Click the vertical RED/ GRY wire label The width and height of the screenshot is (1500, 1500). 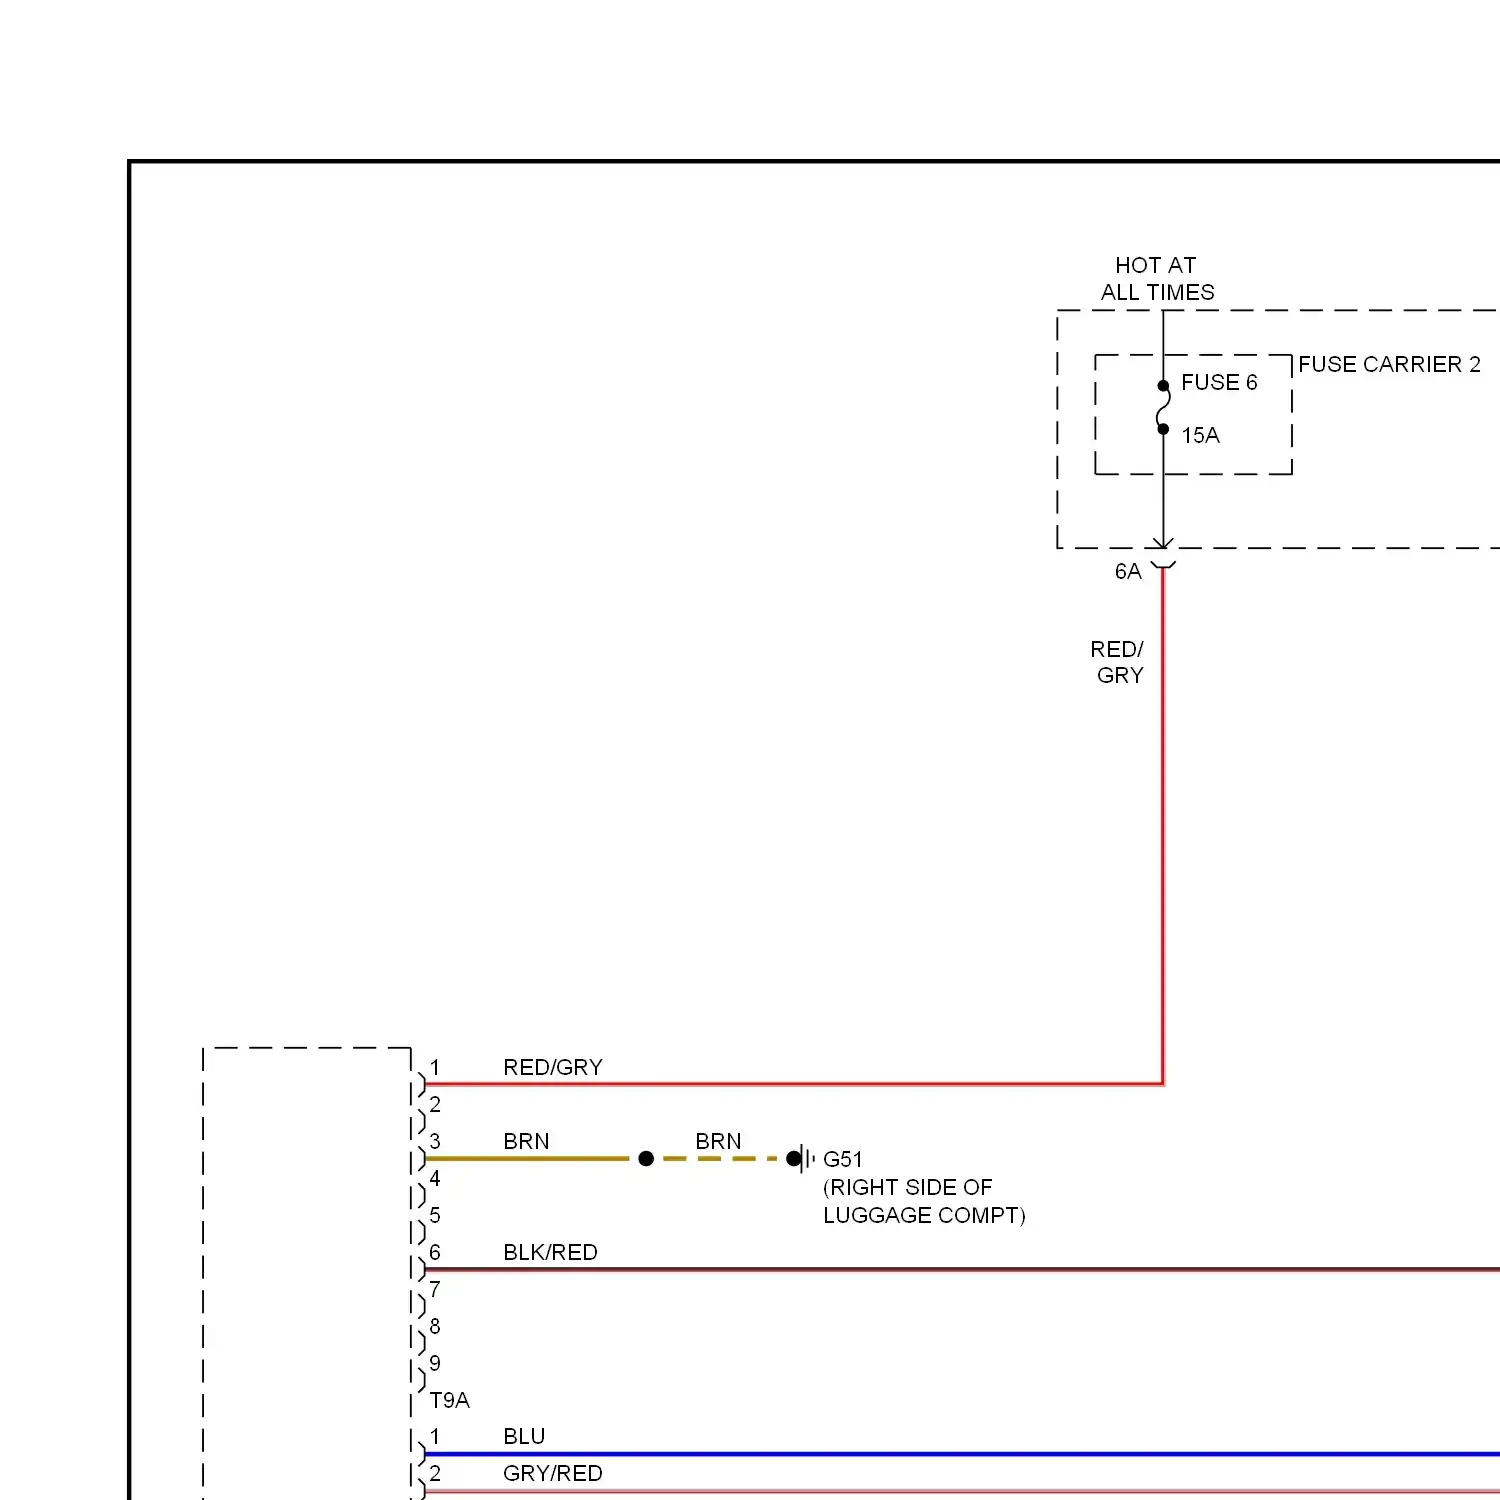click(x=1118, y=662)
